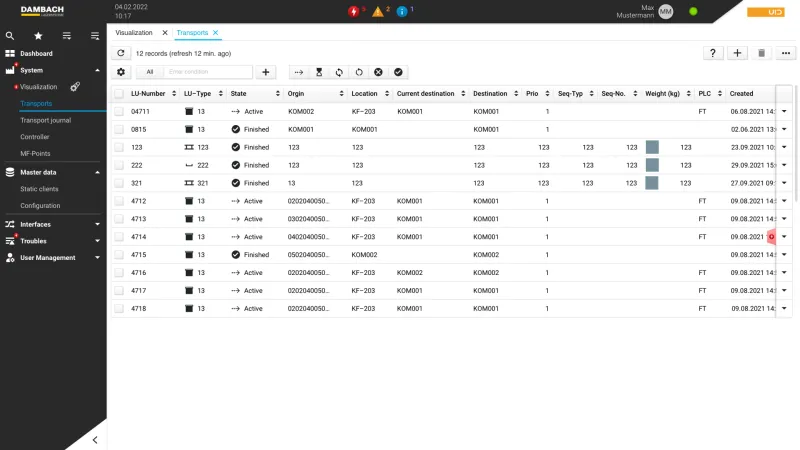Image resolution: width=800 pixels, height=450 pixels.
Task: Open Dashboard in sidebar
Action: click(x=36, y=54)
